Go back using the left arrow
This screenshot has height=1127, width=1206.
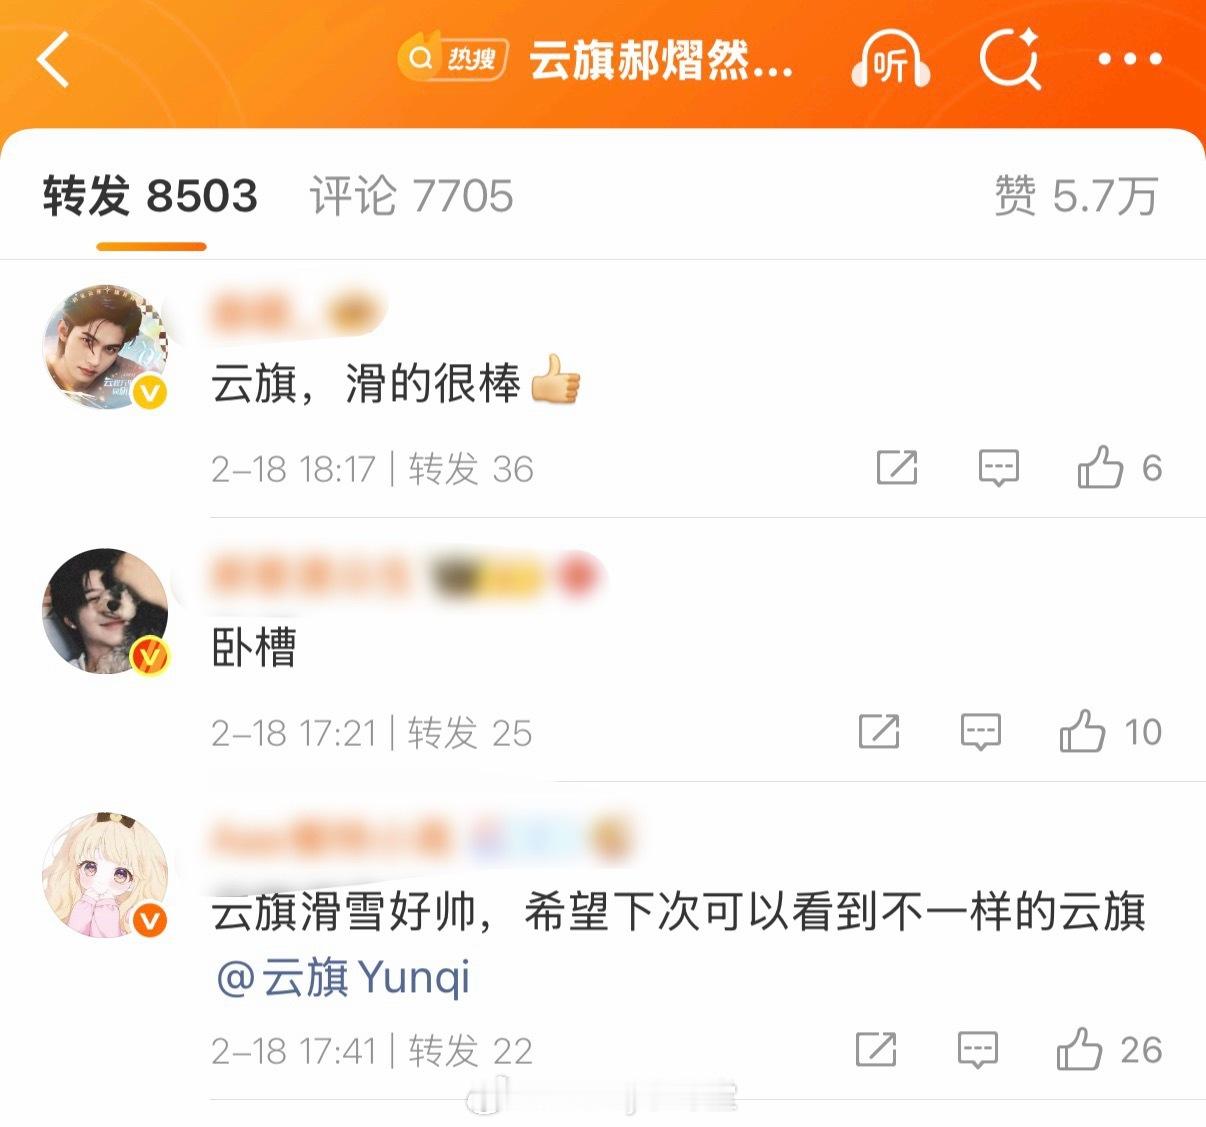54,60
